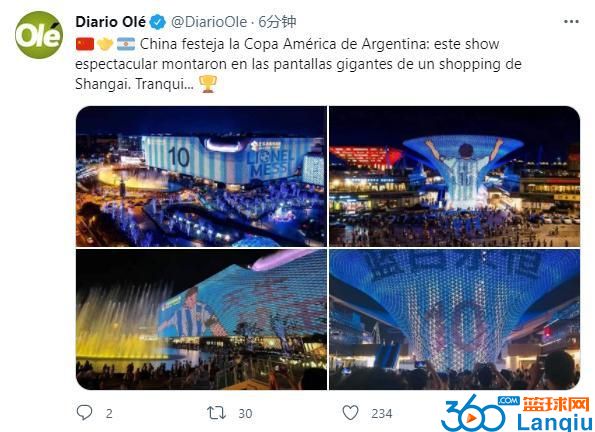Click the reply speech bubble icon
595x432 pixels.
(x=84, y=412)
